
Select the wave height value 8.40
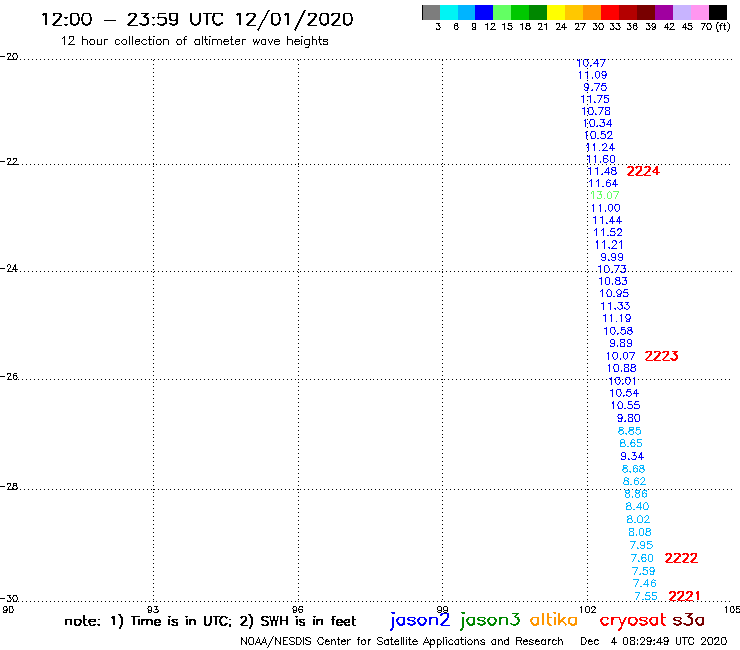pyautogui.click(x=637, y=506)
